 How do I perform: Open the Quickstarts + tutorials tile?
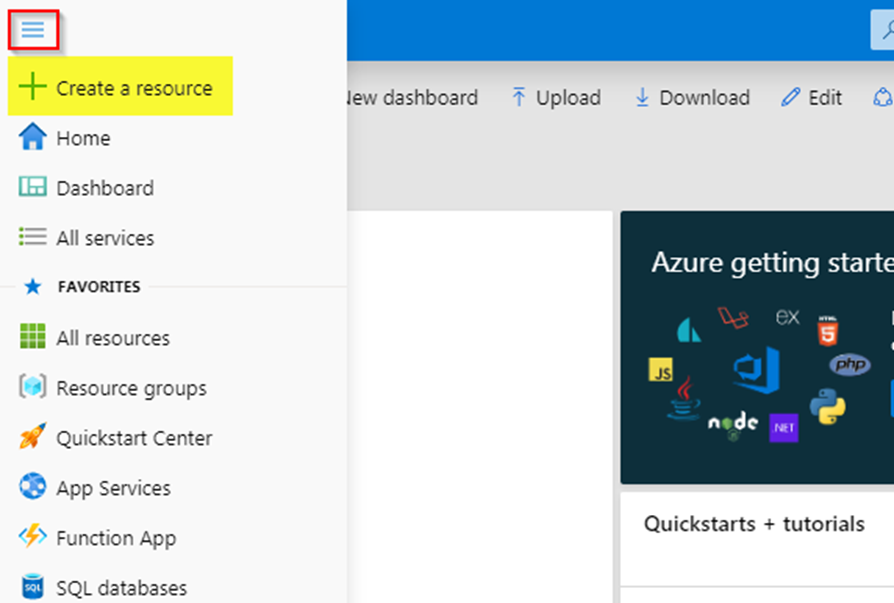coord(757,539)
